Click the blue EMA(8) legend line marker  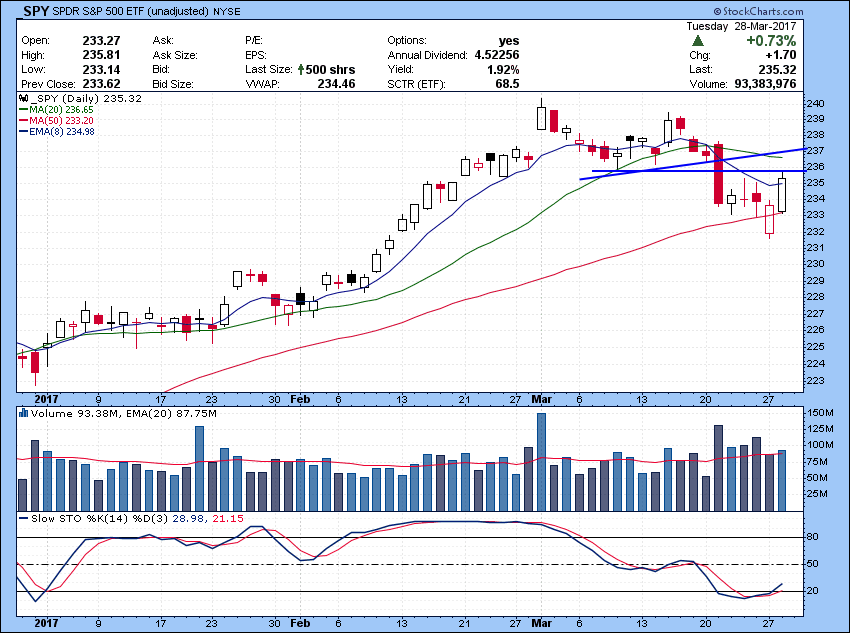pyautogui.click(x=23, y=131)
